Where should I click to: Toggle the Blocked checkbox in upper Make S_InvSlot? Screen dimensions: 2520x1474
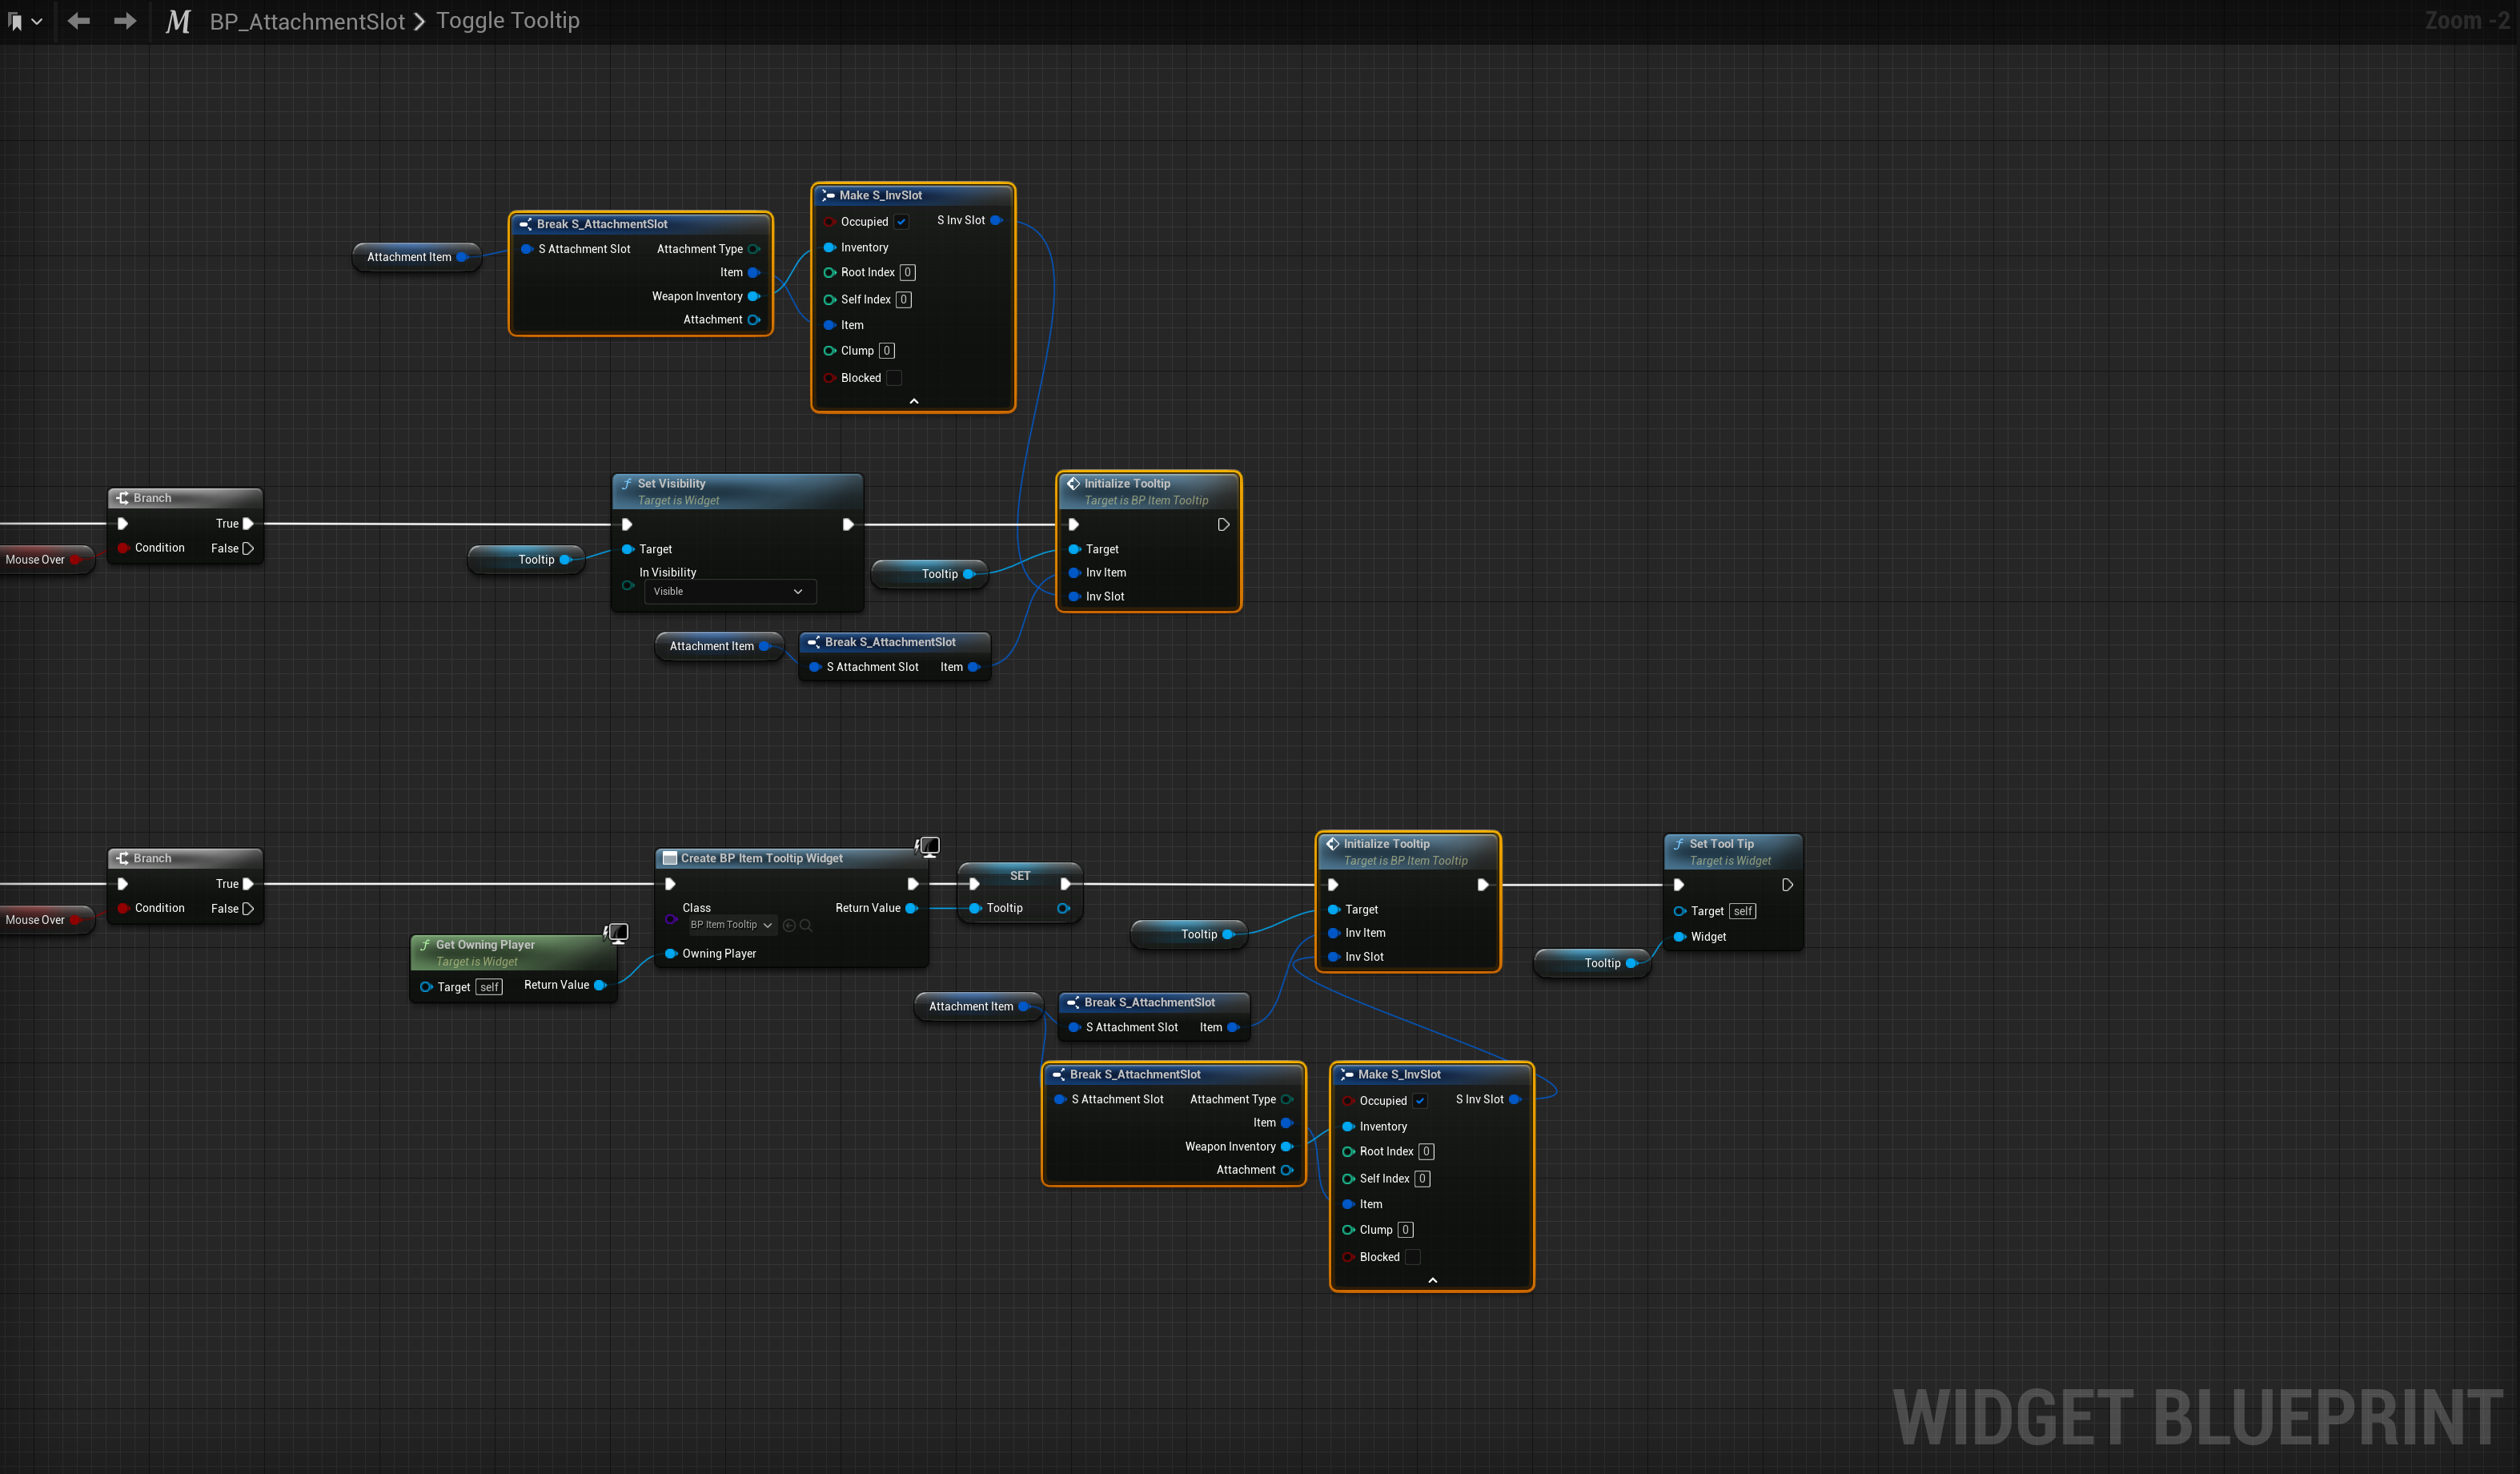(x=894, y=378)
